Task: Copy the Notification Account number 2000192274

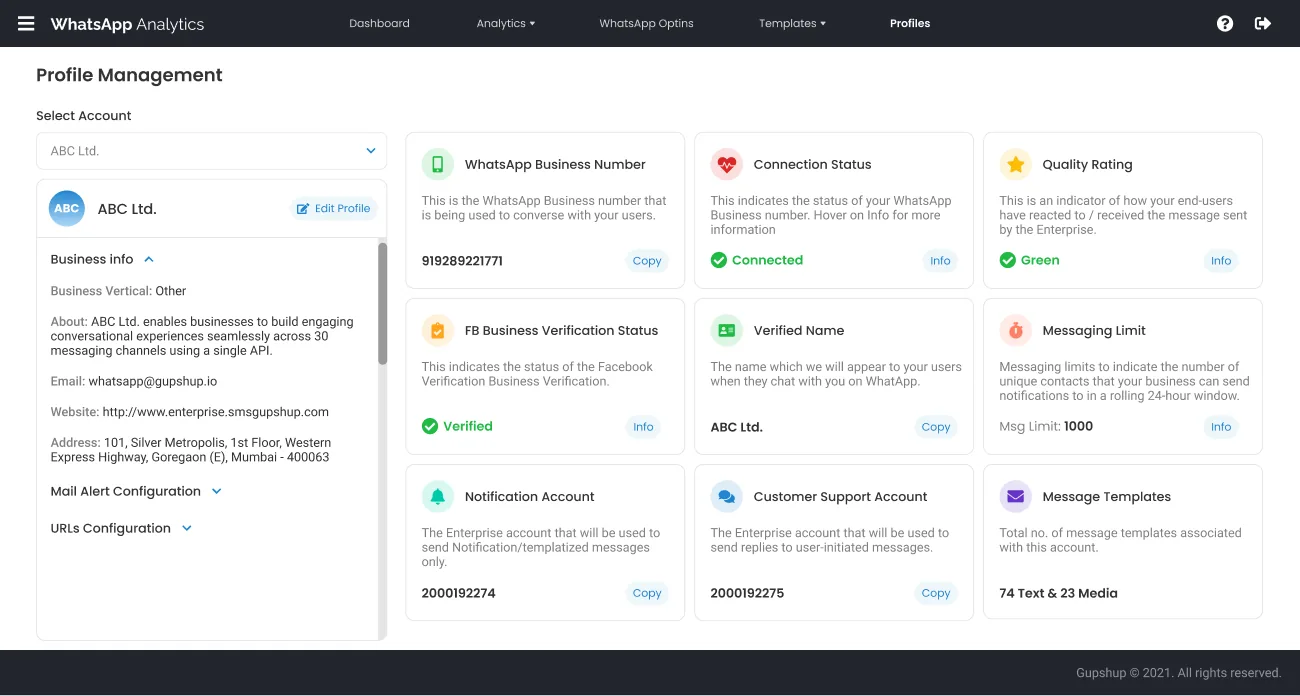Action: pyautogui.click(x=647, y=593)
